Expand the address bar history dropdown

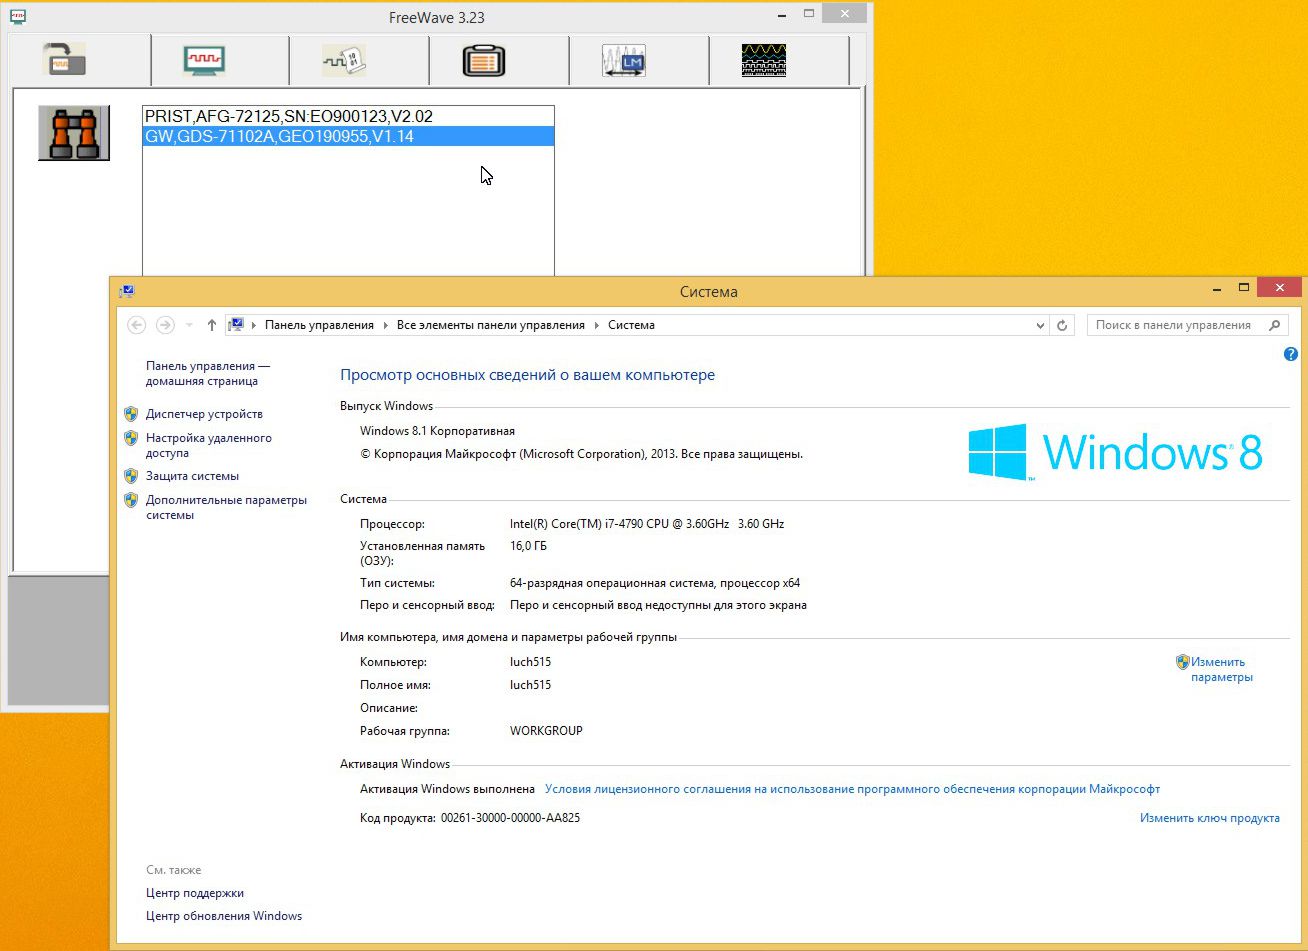1041,325
